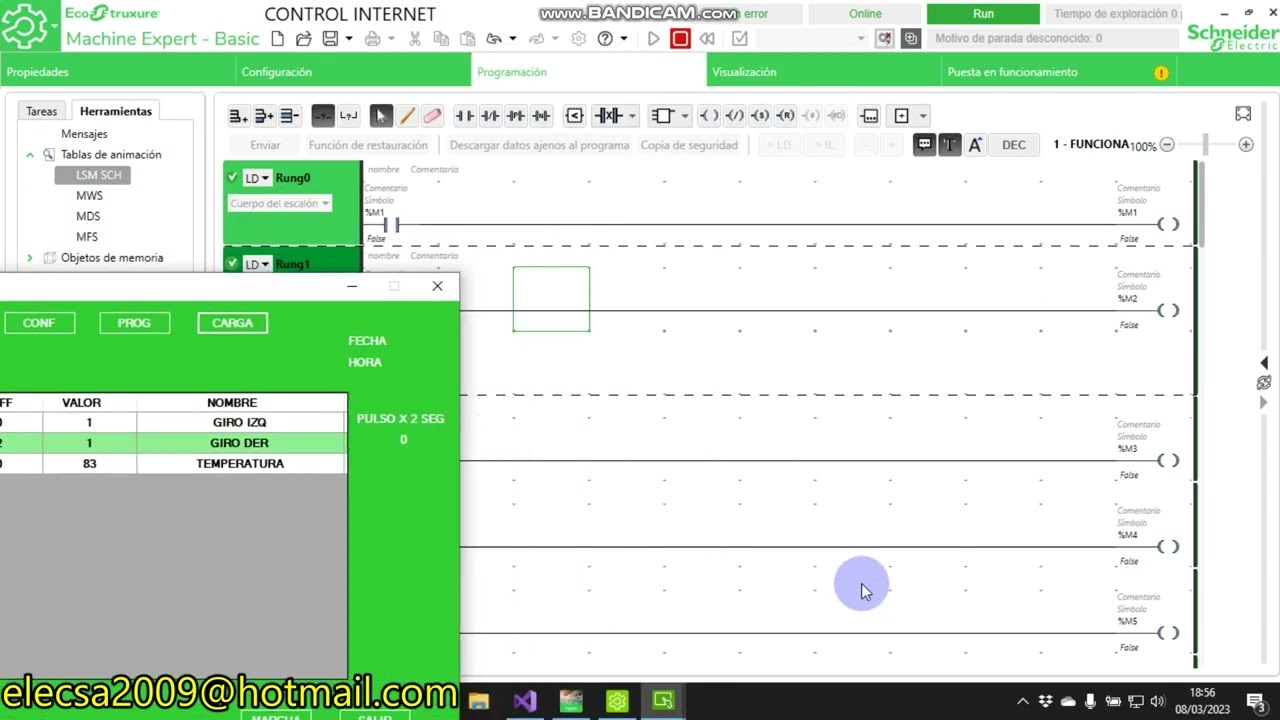
Task: Insert a reset coil
Action: pos(785,116)
